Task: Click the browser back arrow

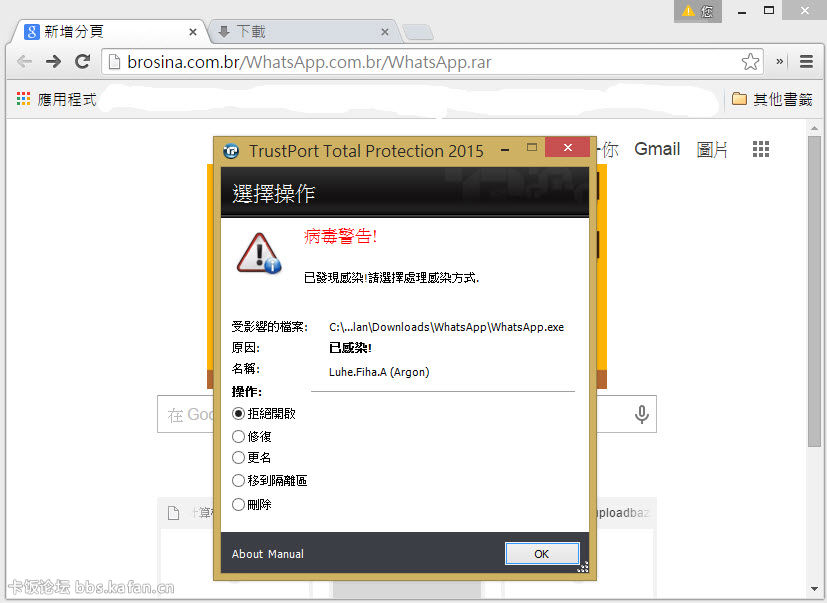Action: click(x=24, y=62)
